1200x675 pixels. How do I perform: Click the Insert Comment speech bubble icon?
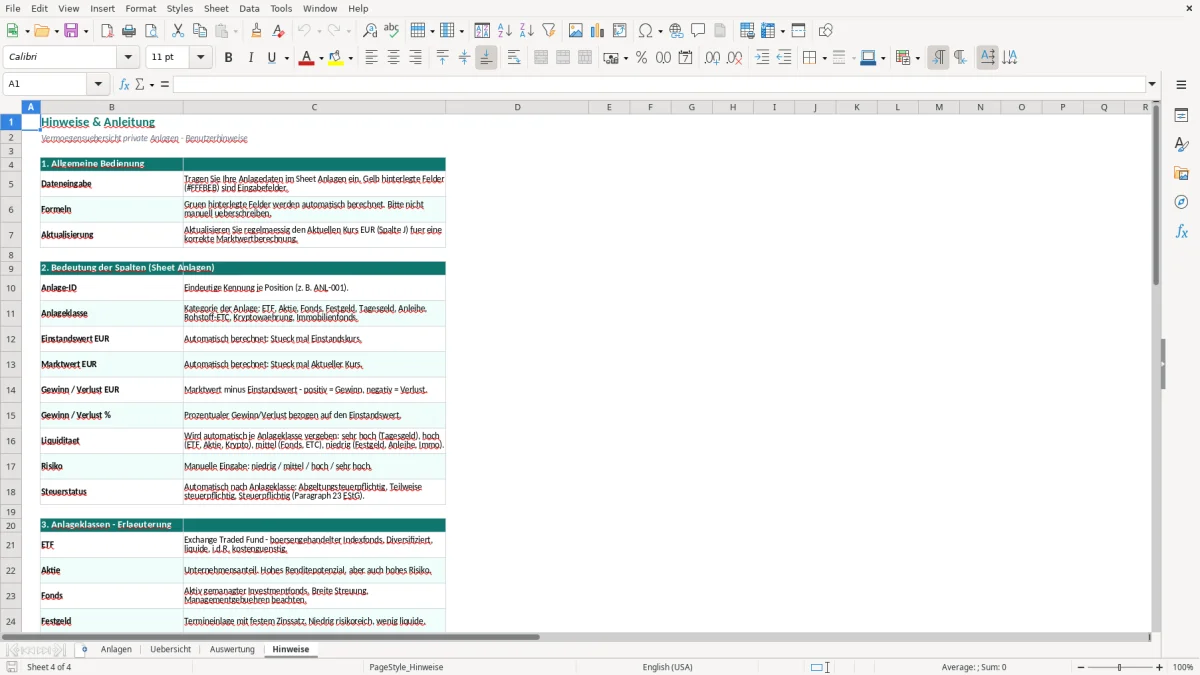tap(698, 31)
